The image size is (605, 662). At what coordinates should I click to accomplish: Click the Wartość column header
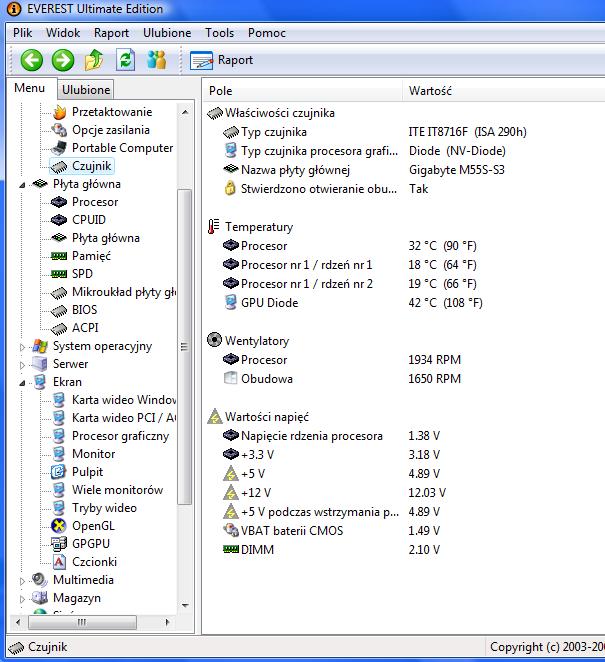pos(503,91)
